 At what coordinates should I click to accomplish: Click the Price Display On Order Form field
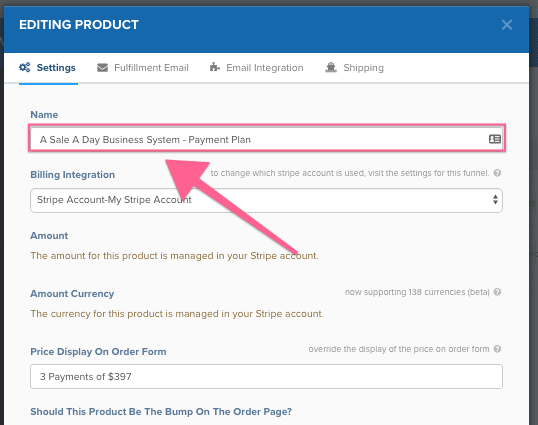coord(267,376)
